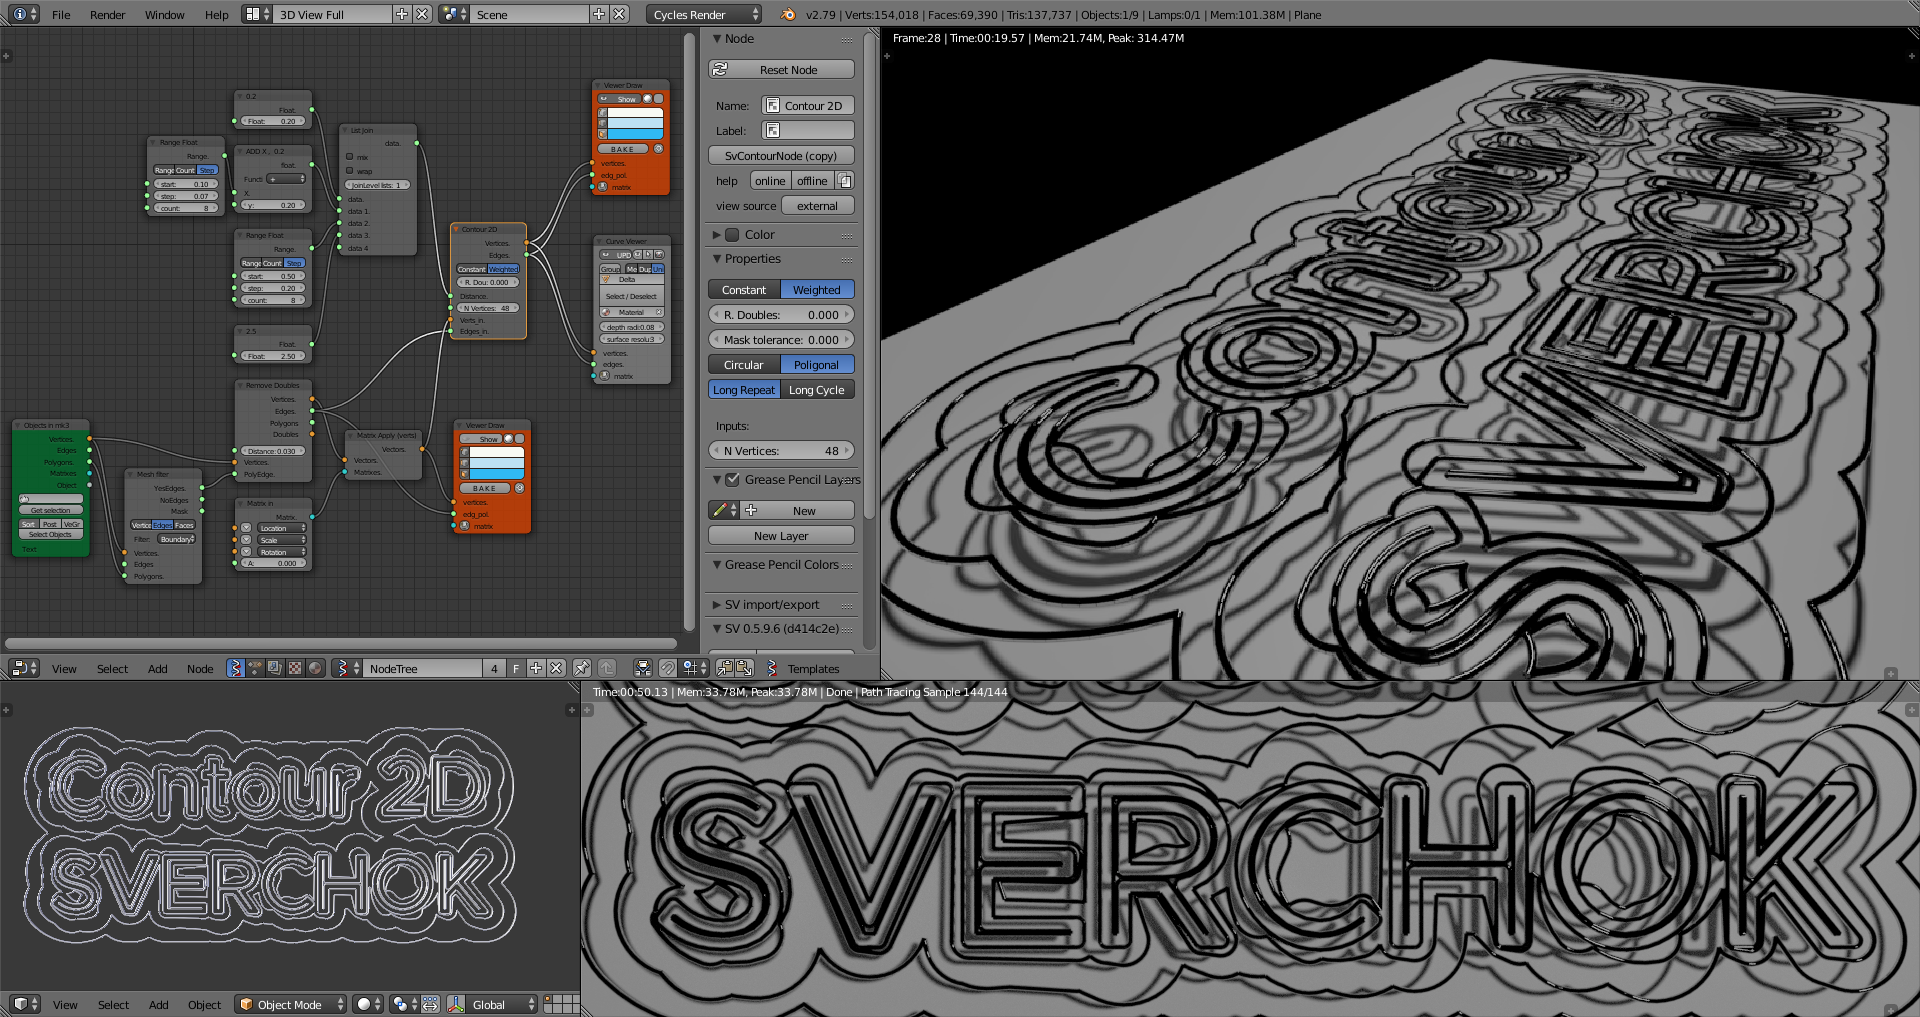
Task: Expand the SV import/export panel
Action: (x=717, y=604)
